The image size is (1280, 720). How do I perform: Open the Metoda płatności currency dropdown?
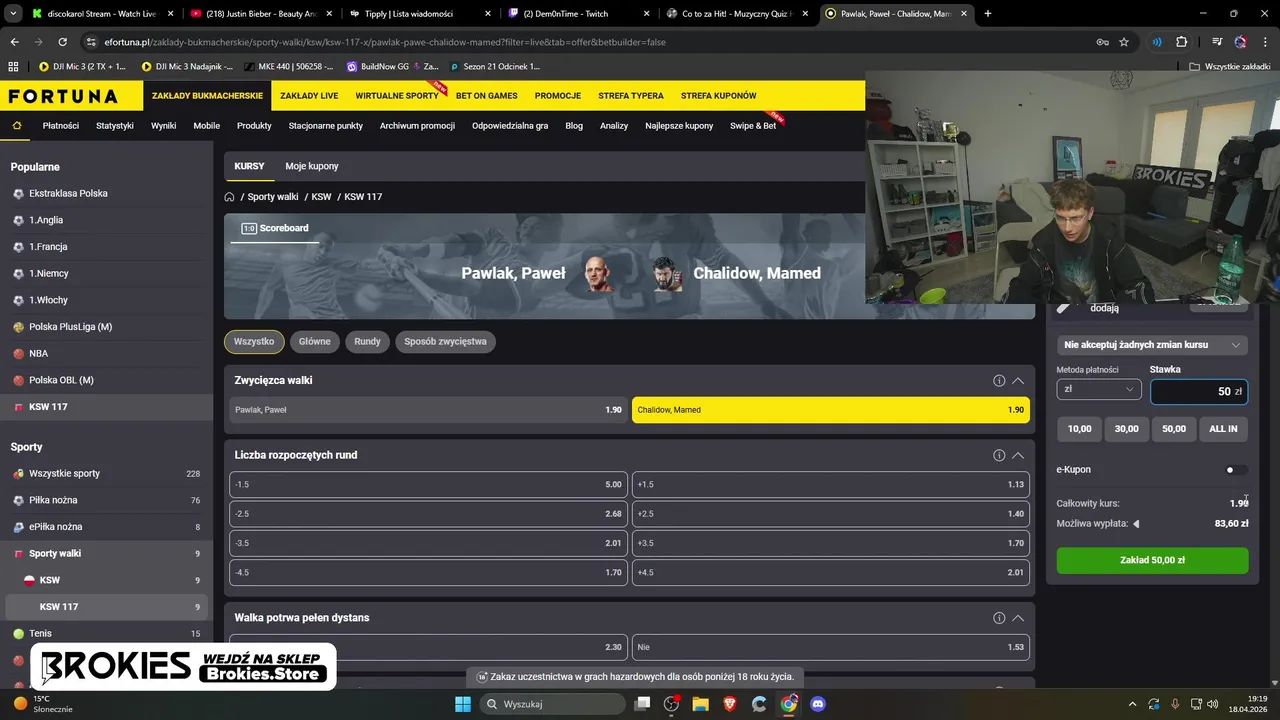tap(1099, 390)
